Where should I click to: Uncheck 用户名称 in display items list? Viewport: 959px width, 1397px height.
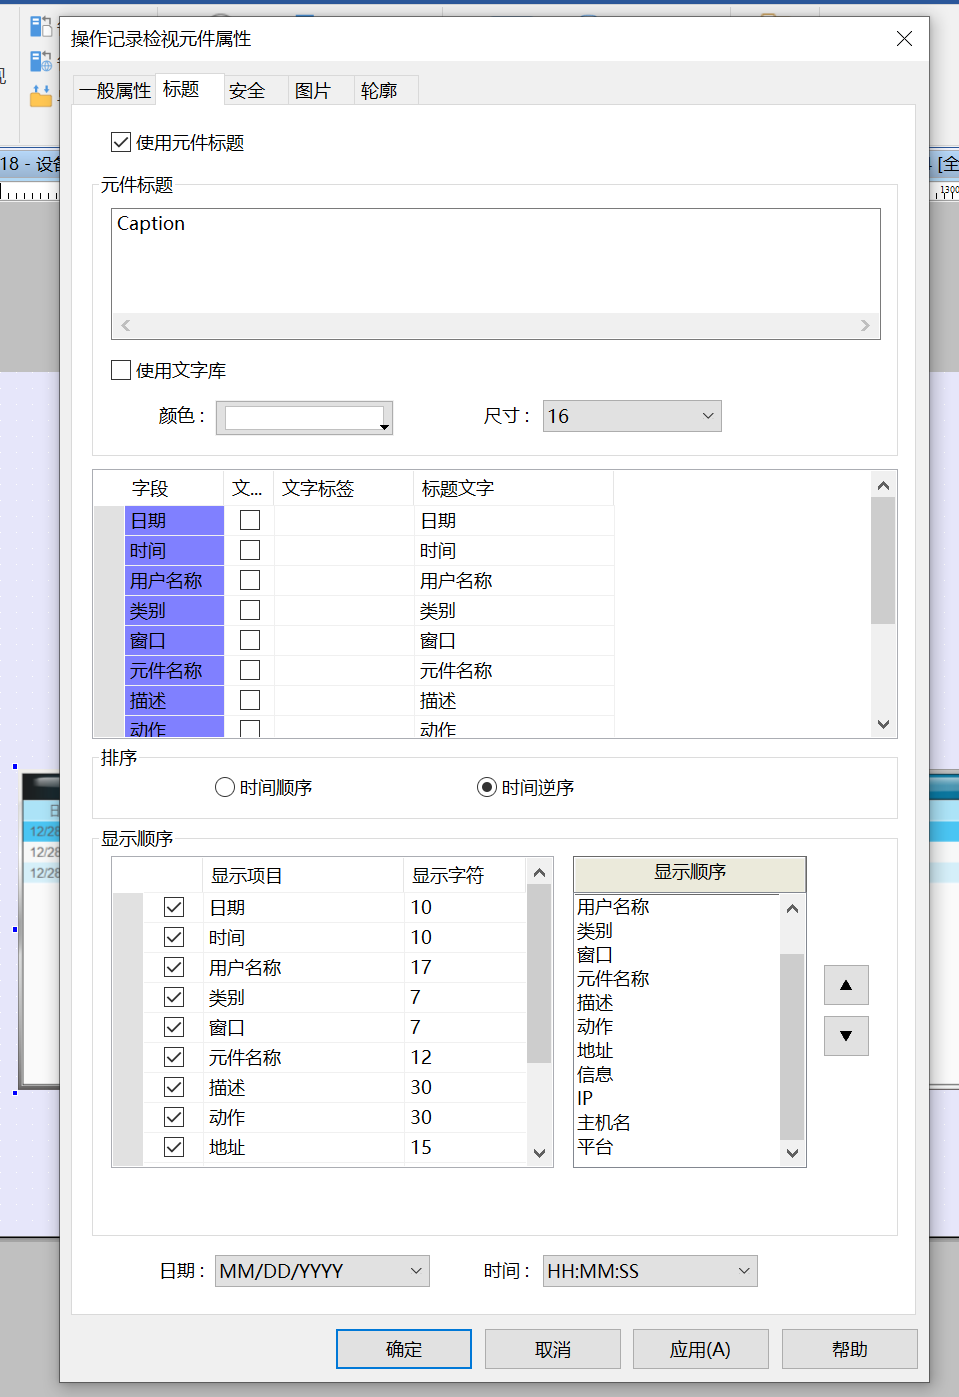(x=174, y=967)
